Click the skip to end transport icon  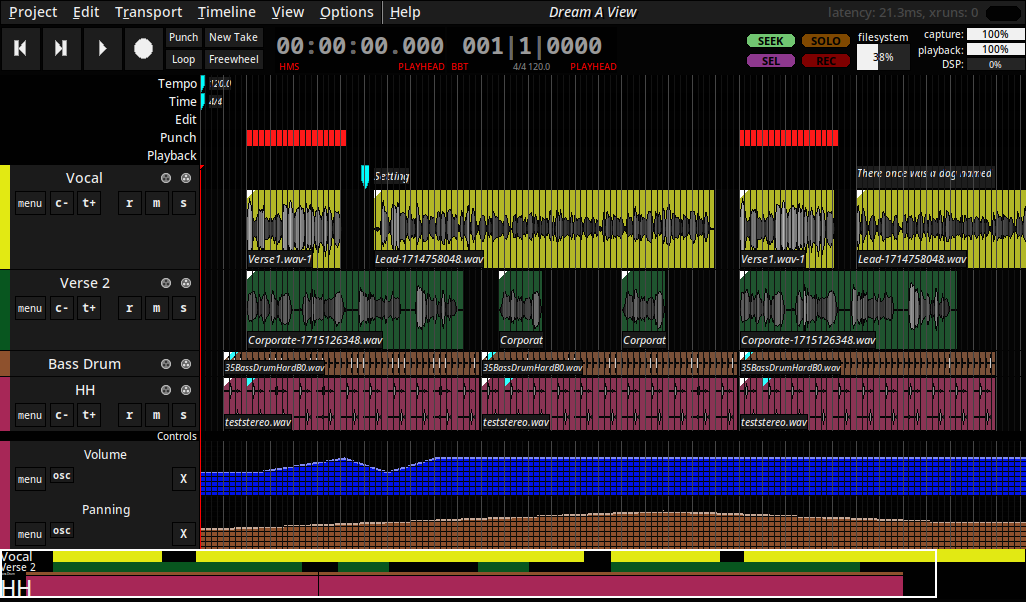[x=62, y=48]
